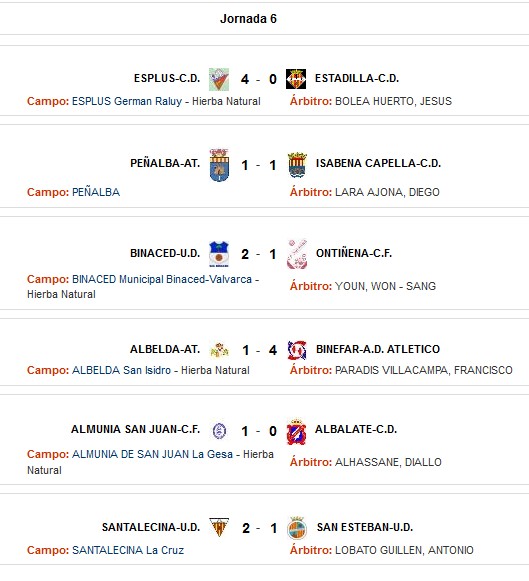Click the BINACED Municipal Binaced-Valvarca field link

(162, 279)
